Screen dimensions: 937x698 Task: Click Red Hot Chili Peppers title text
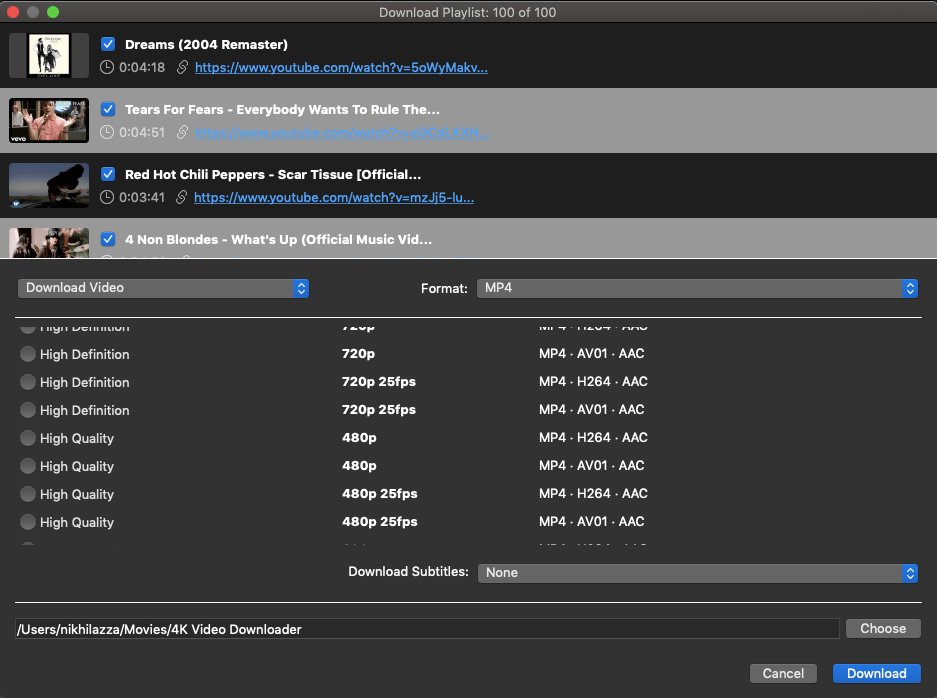273,174
